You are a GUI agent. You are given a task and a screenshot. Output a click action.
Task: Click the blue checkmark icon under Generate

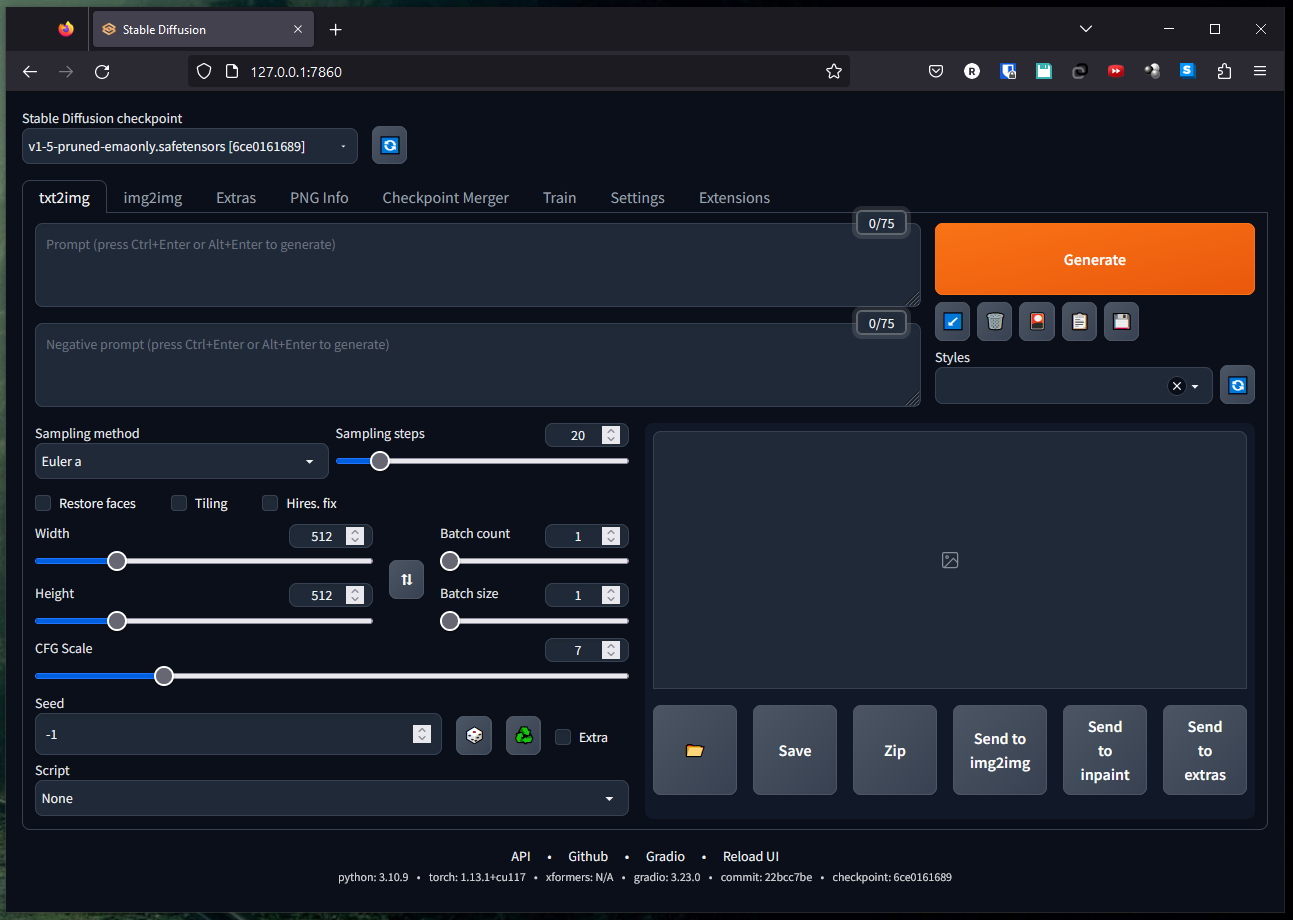[x=952, y=322]
